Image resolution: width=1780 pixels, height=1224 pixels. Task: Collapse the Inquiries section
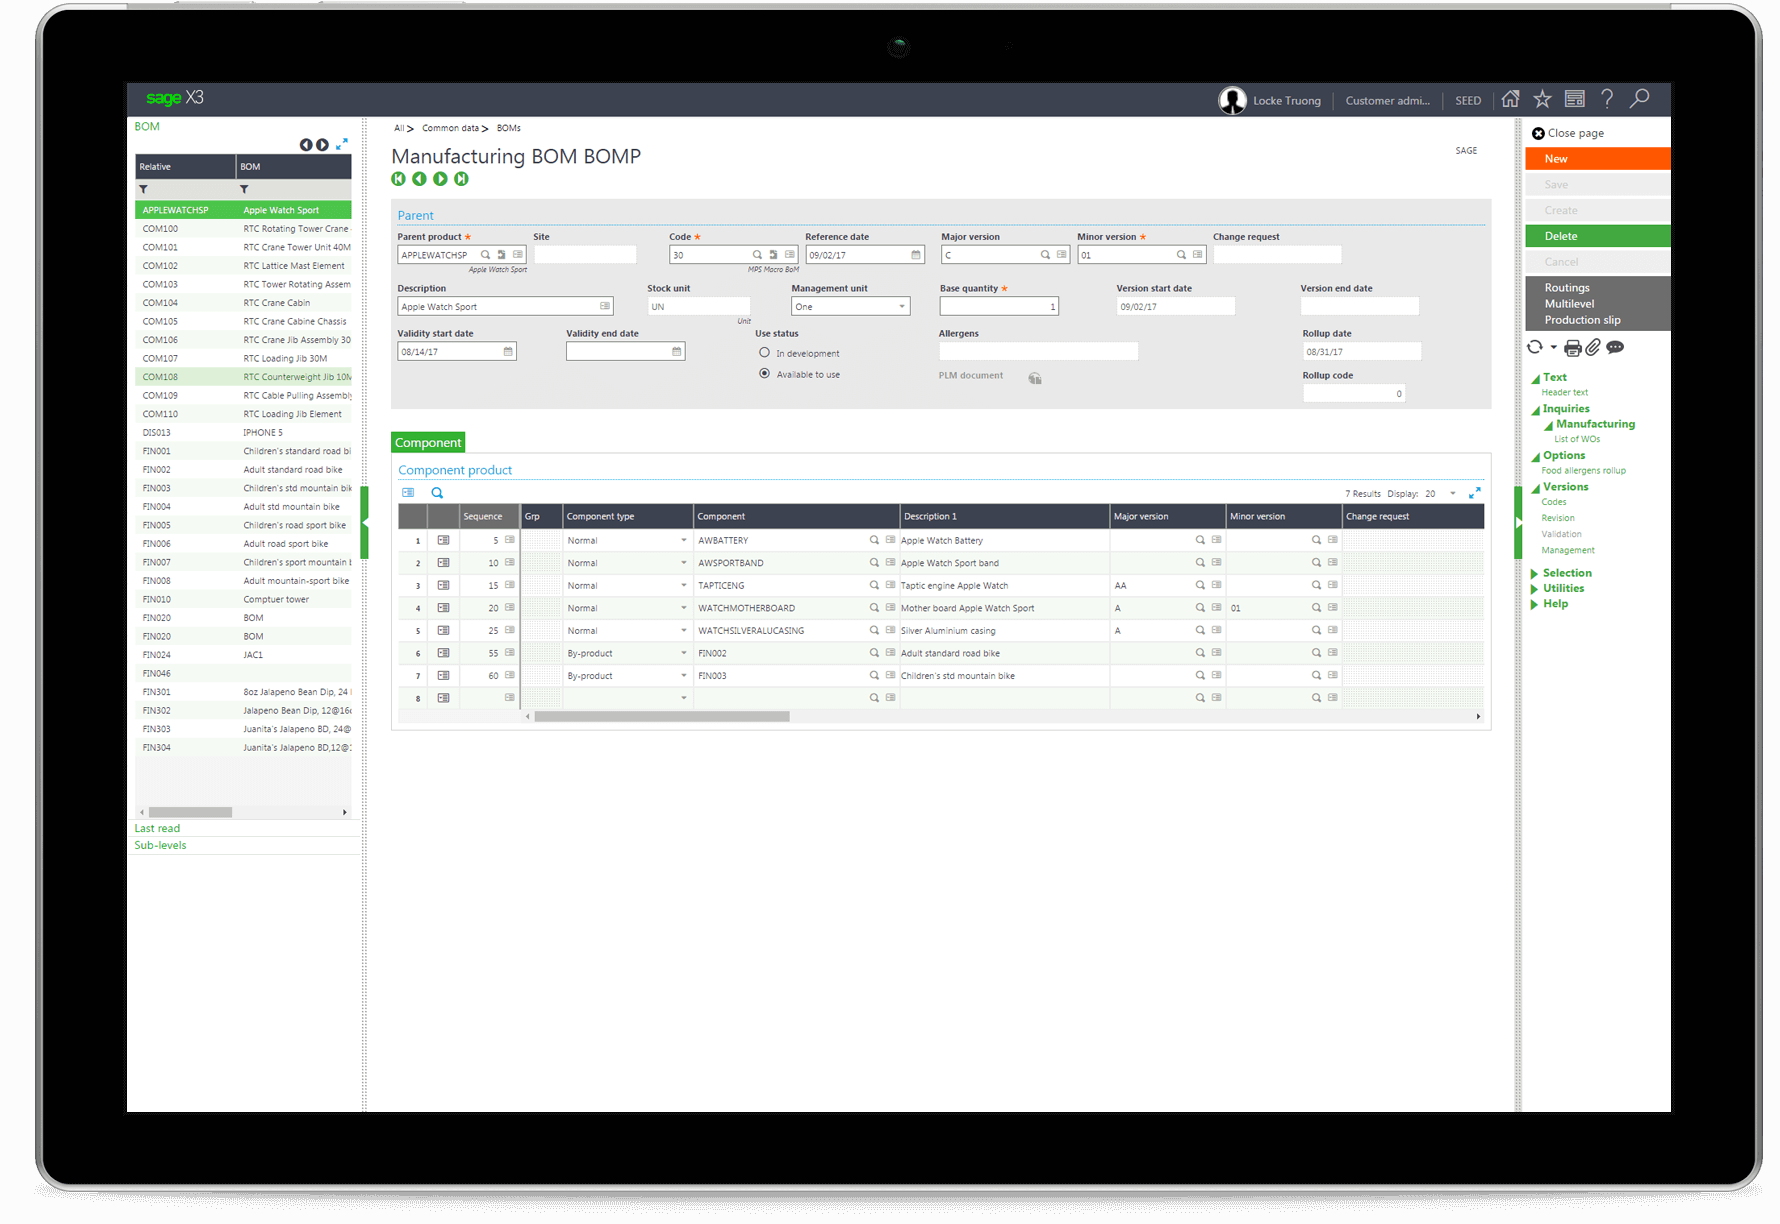(1535, 409)
